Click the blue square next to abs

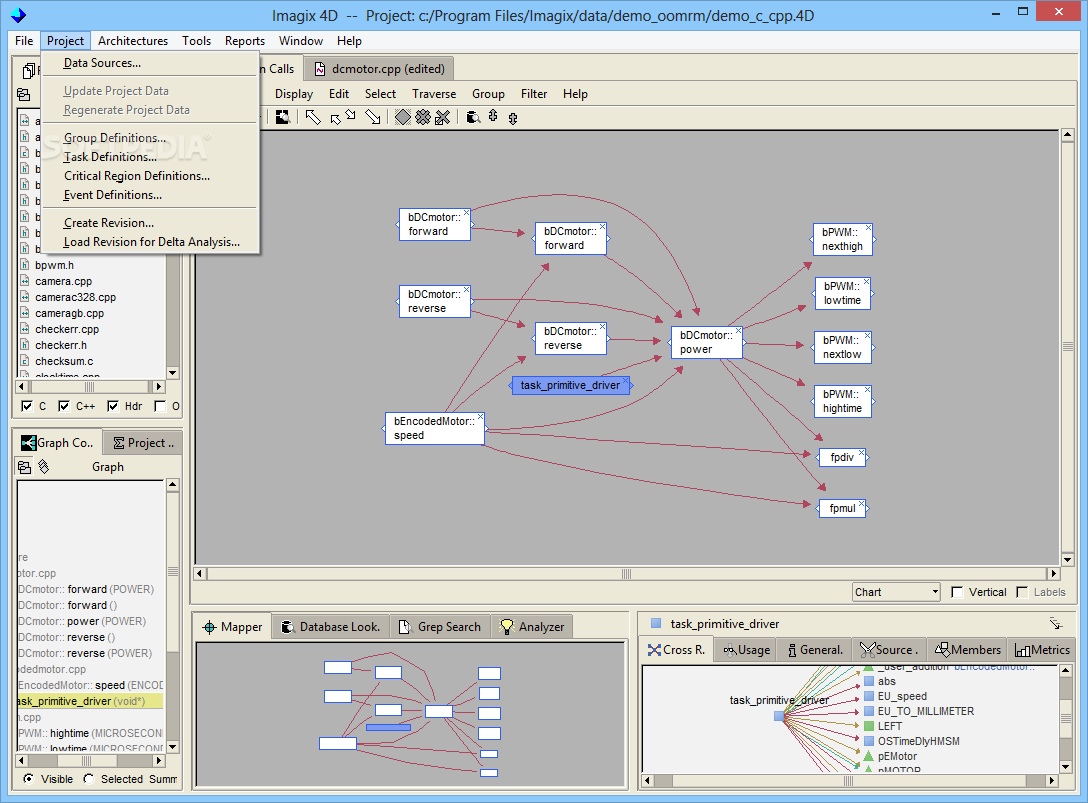(x=869, y=682)
